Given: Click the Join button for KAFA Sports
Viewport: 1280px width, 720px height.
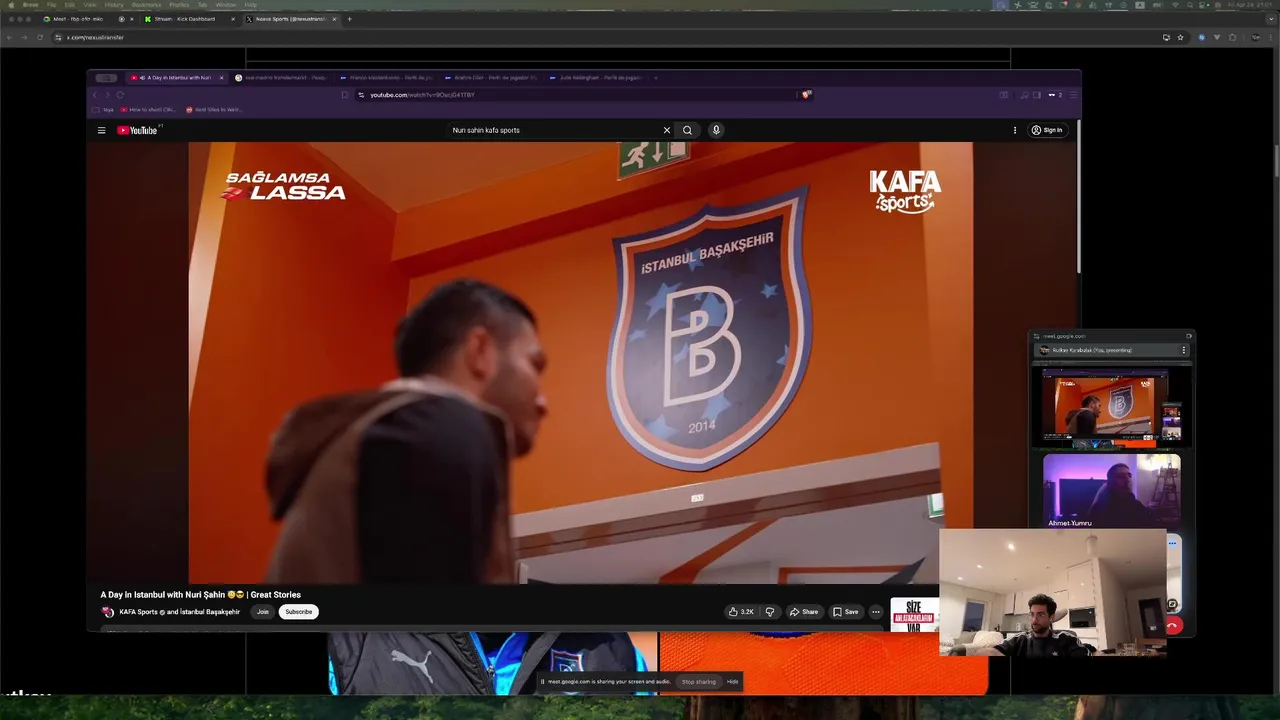Looking at the screenshot, I should [263, 612].
